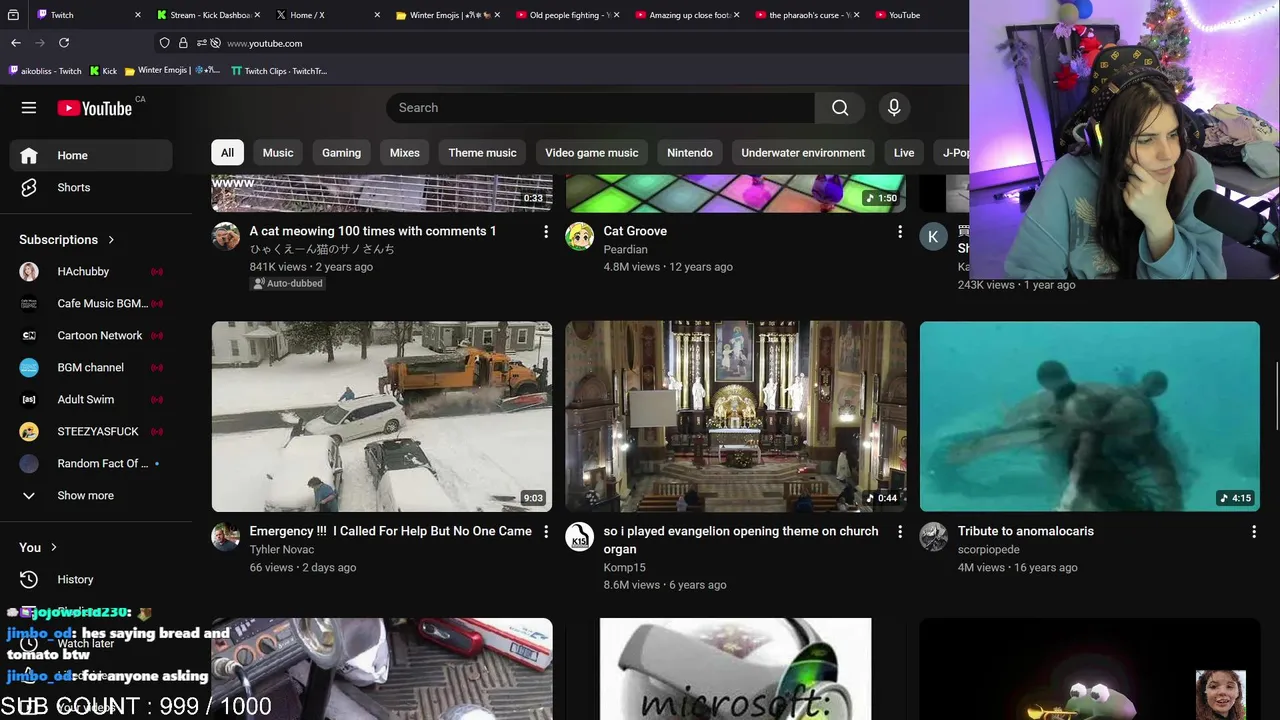Image resolution: width=1280 pixels, height=720 pixels.
Task: Select the Live filter chip
Action: click(904, 152)
